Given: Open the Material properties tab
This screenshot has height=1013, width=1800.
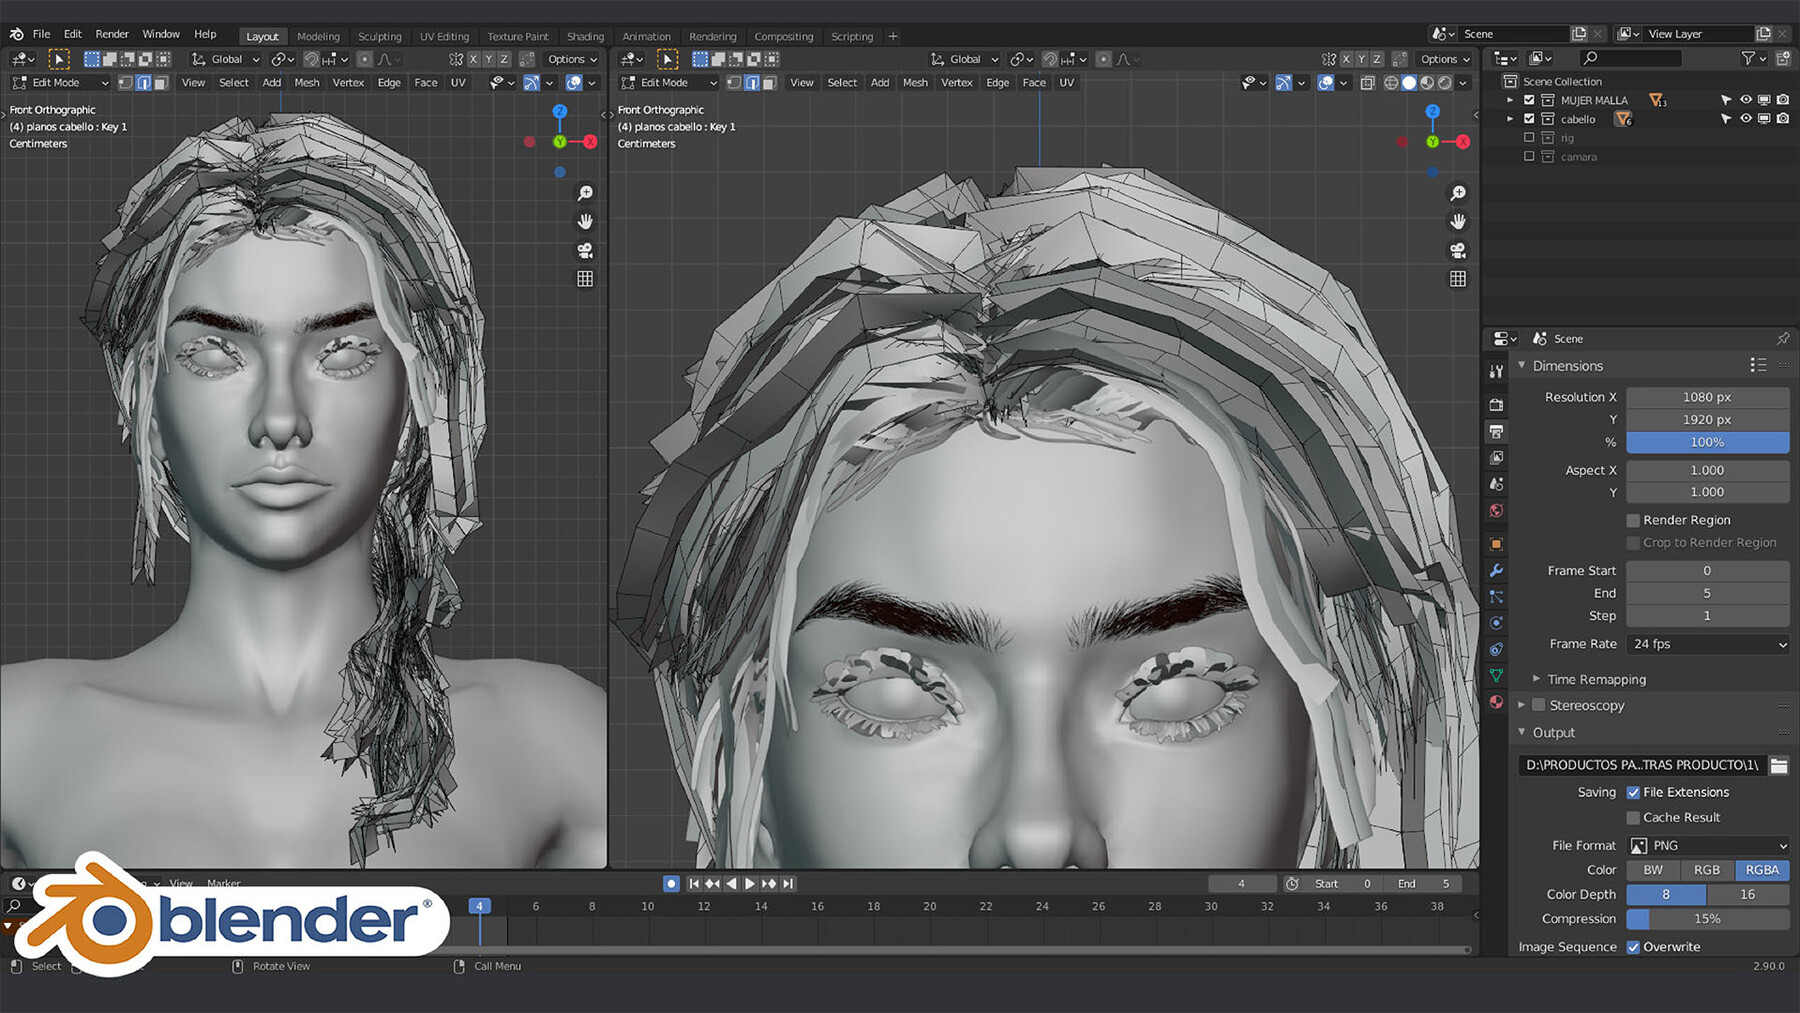Looking at the screenshot, I should 1496,701.
